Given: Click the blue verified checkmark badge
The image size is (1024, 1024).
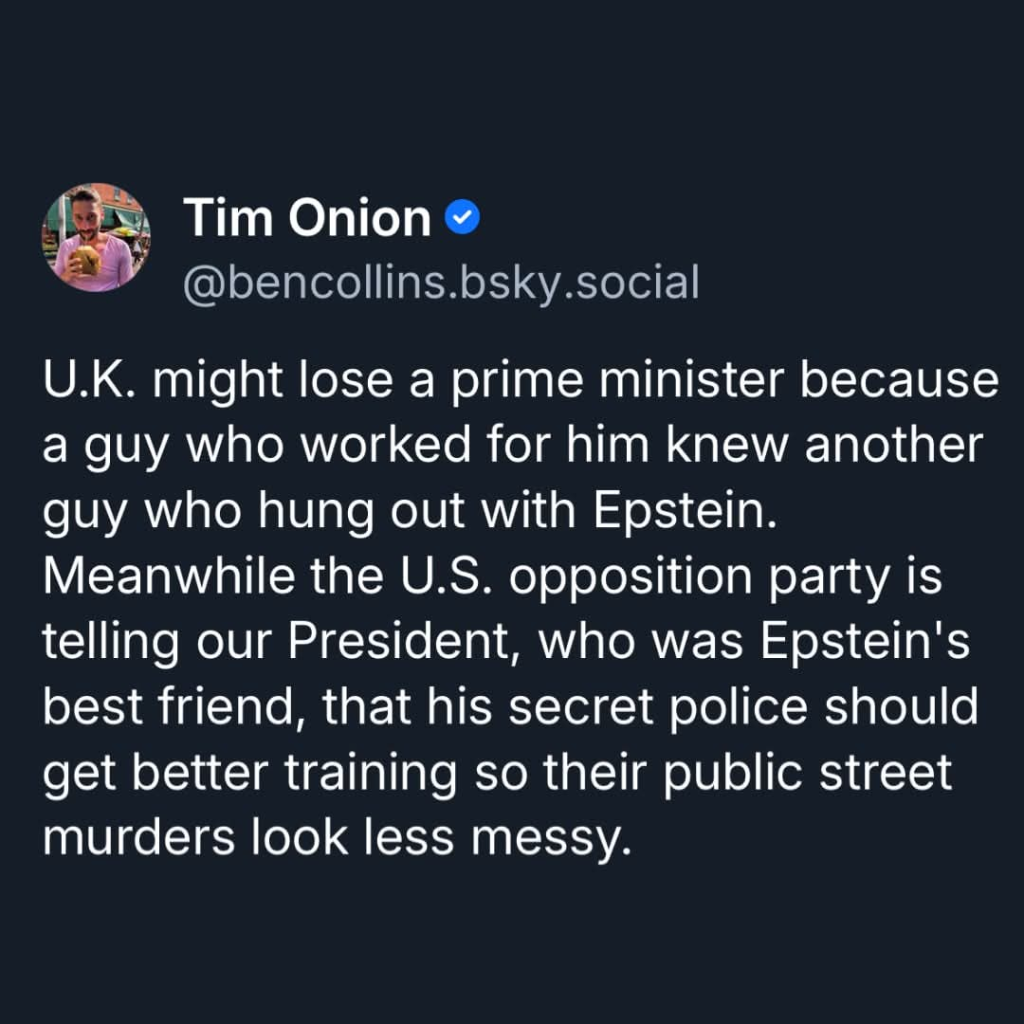Looking at the screenshot, I should pyautogui.click(x=463, y=216).
